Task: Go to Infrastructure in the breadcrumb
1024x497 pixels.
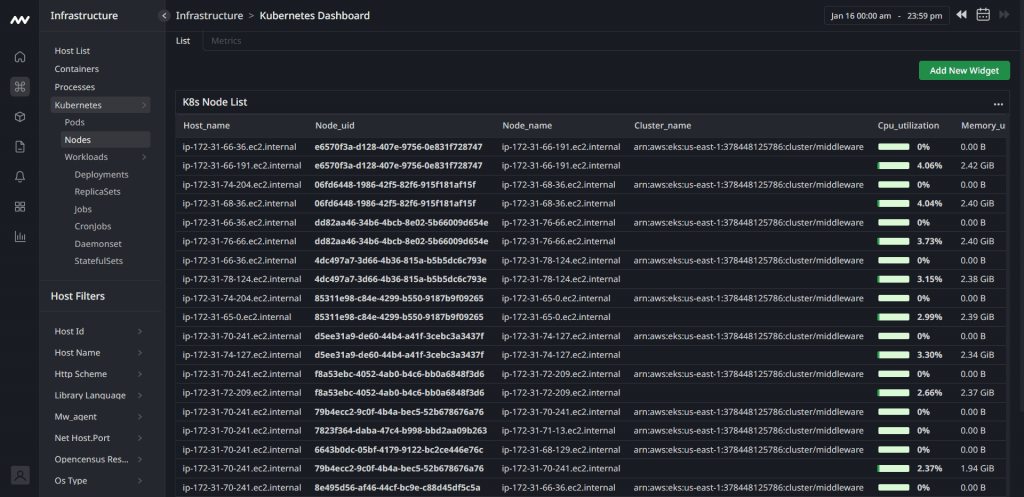Action: click(x=209, y=15)
